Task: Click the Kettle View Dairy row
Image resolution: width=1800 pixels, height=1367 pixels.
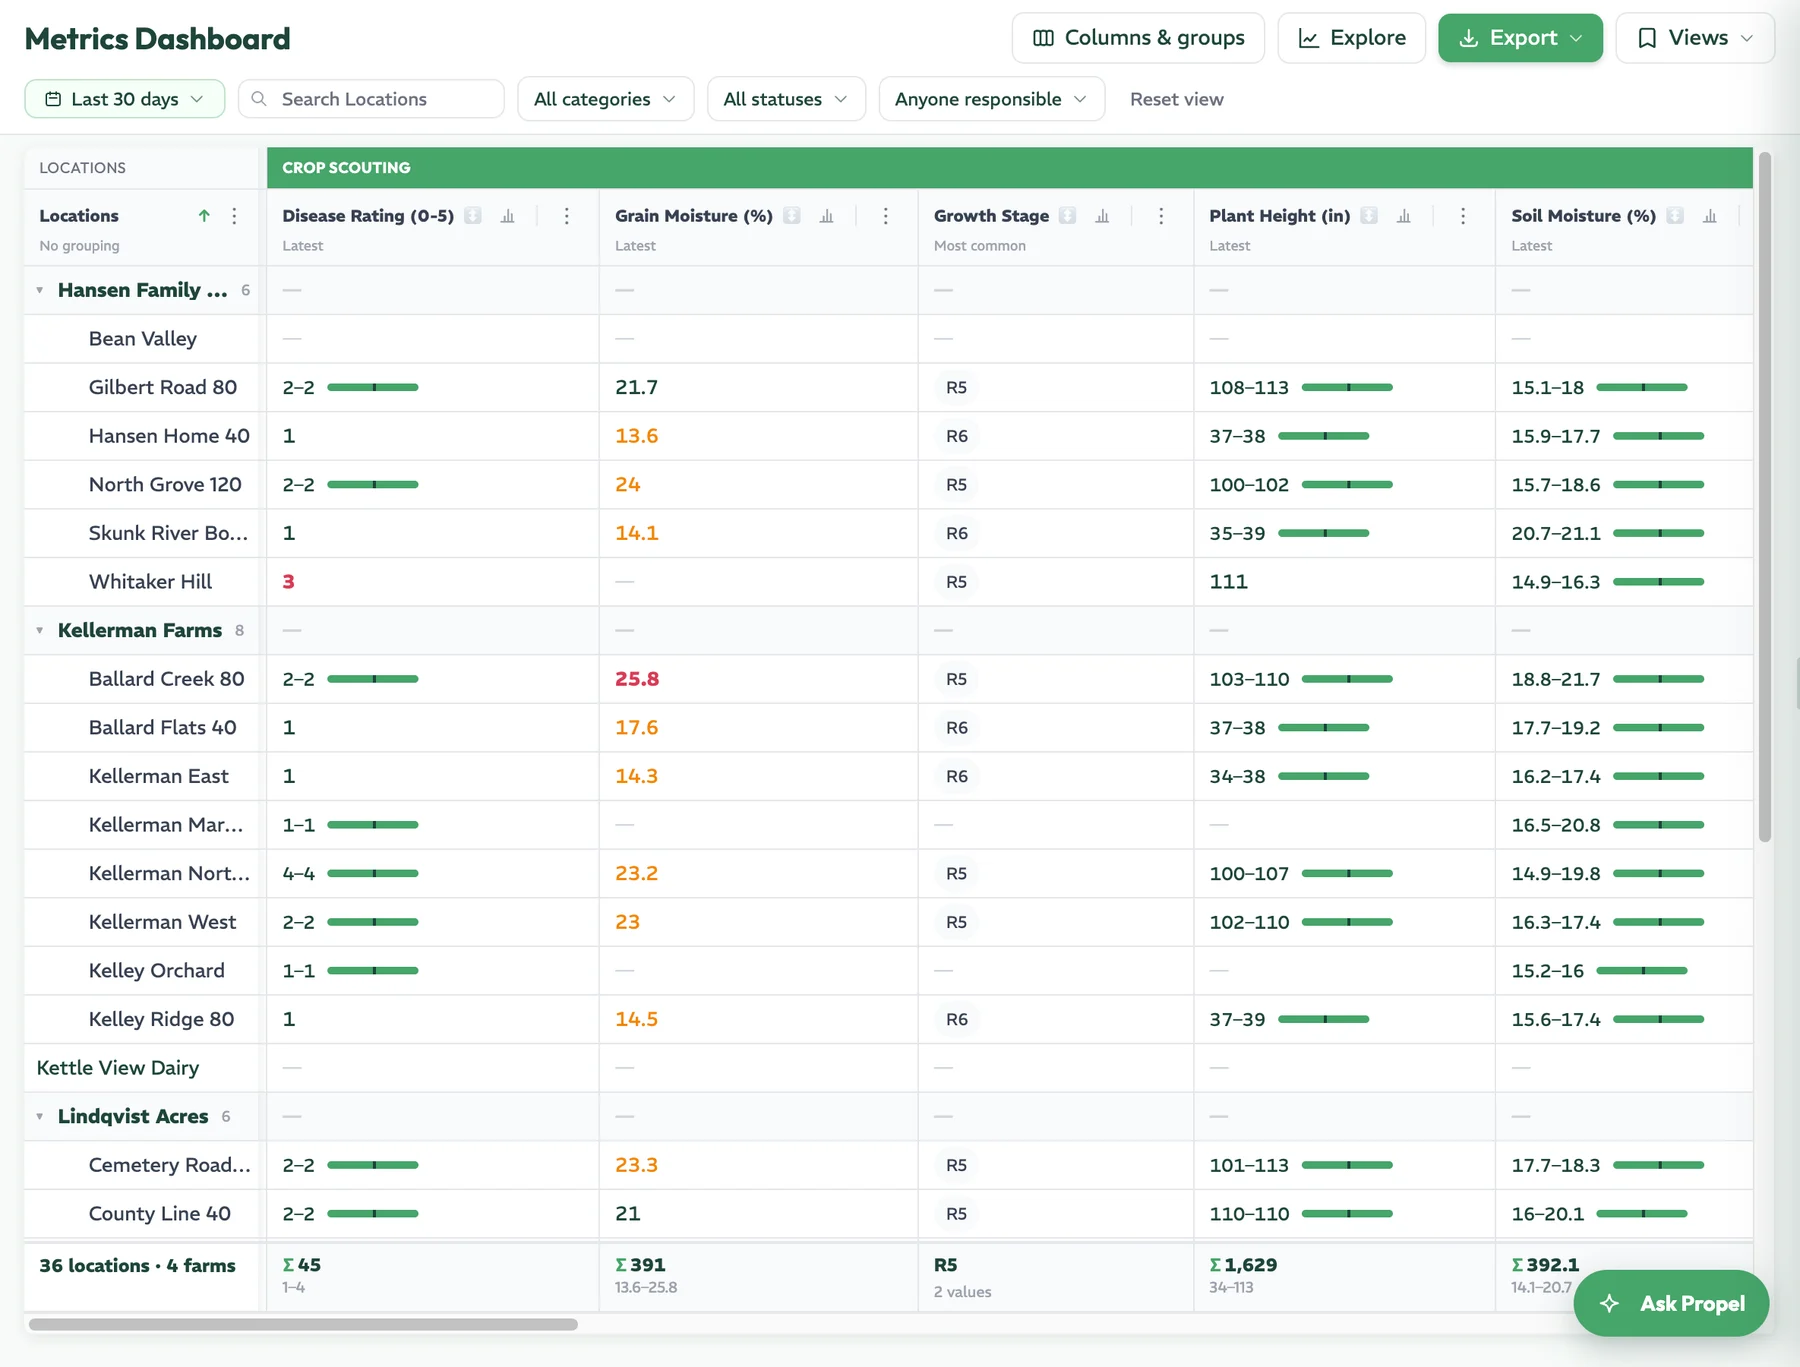Action: point(888,1068)
